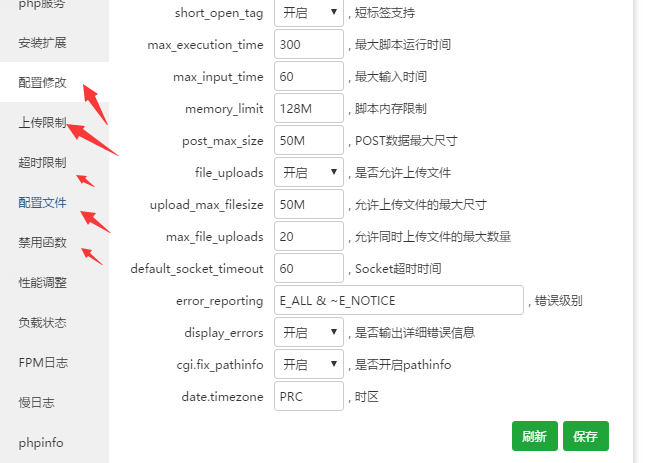The image size is (661, 463).
Task: Click the max_execution_time input field
Action: (x=308, y=45)
